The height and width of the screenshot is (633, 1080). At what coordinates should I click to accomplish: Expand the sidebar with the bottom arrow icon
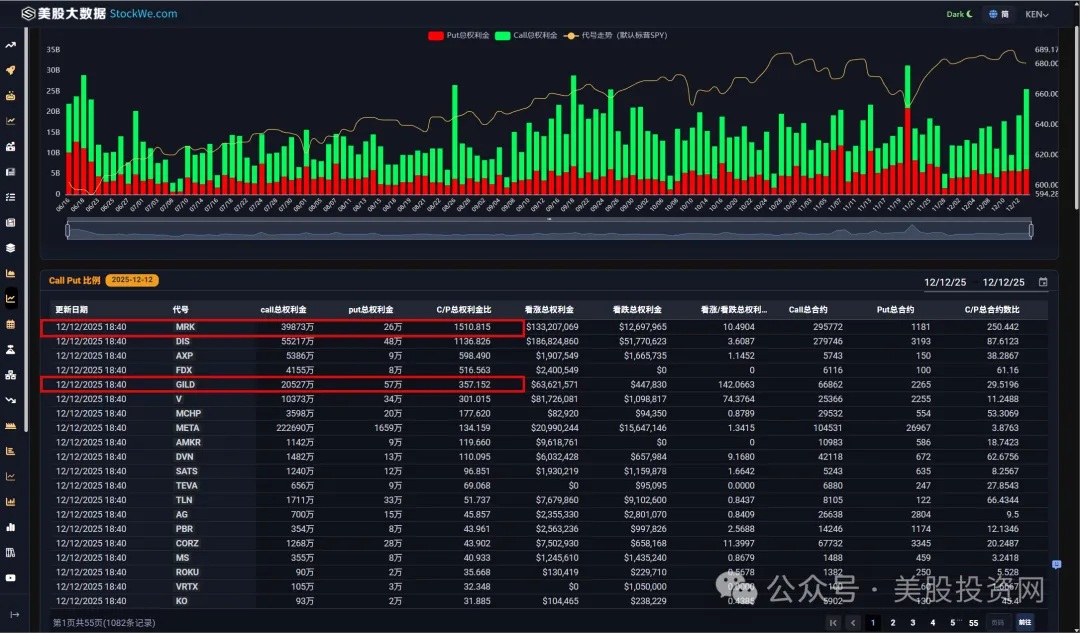(14, 614)
